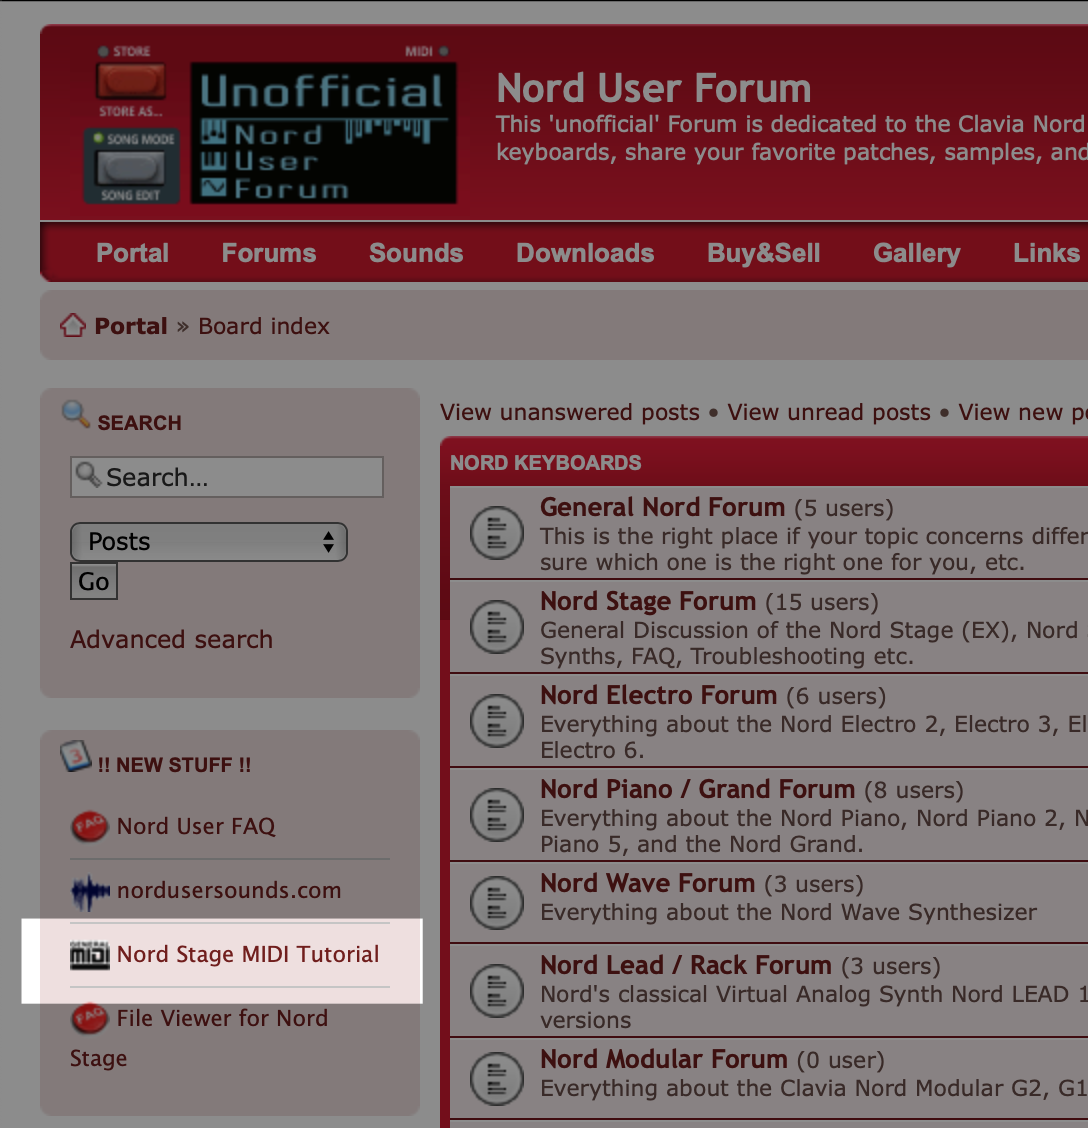Screen dimensions: 1088x1128
Task: Open the Nord Lead / Rack Forum link
Action: coord(686,965)
